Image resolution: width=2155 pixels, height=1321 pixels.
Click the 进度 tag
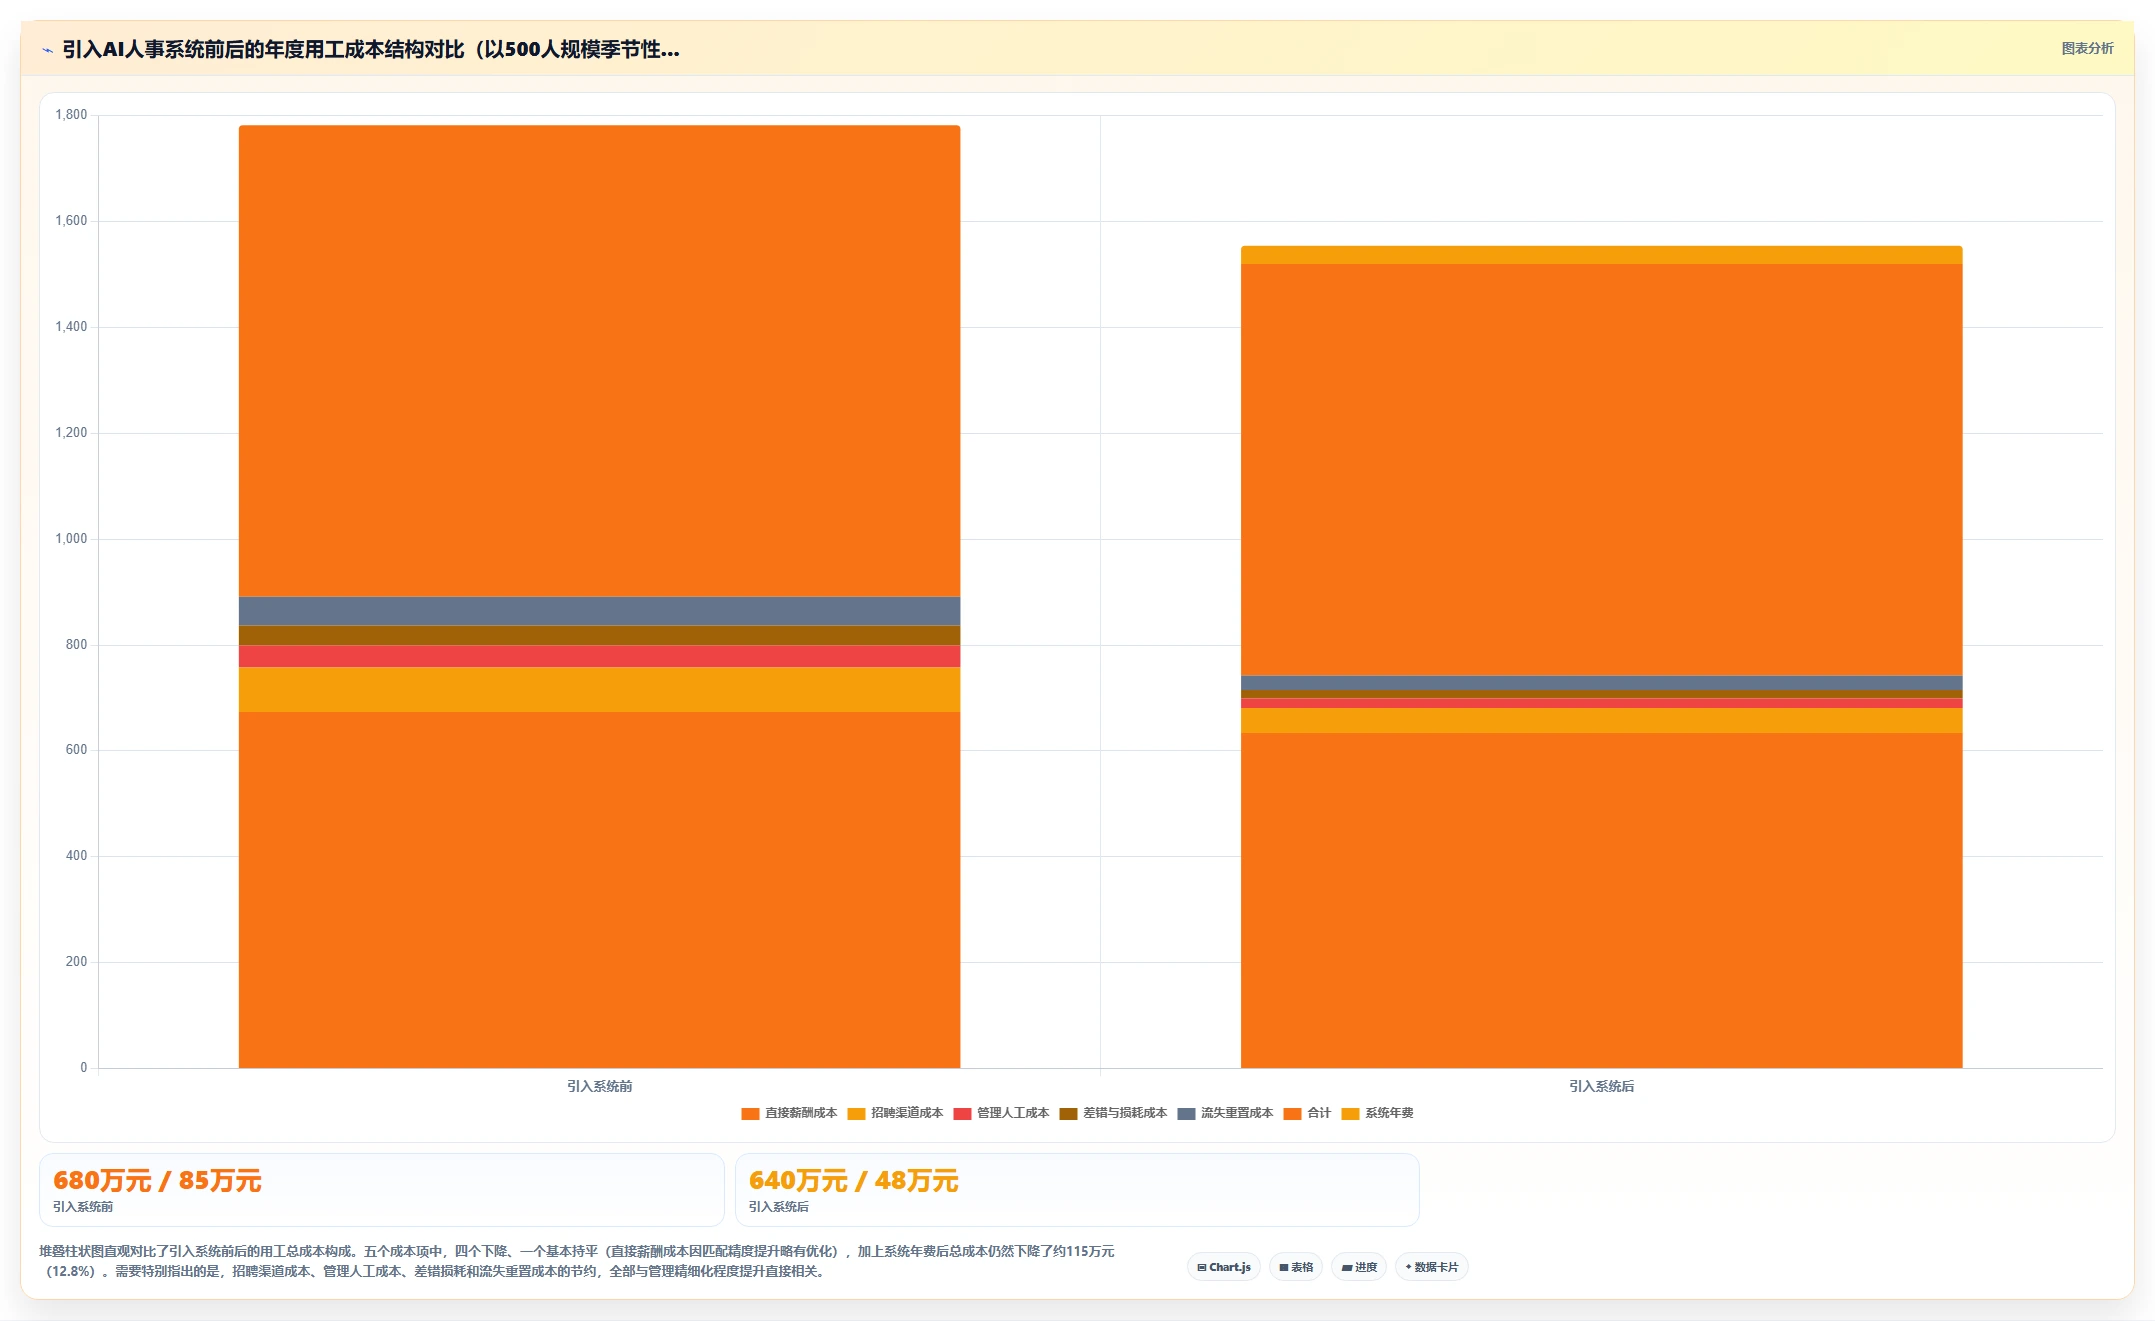tap(1359, 1267)
